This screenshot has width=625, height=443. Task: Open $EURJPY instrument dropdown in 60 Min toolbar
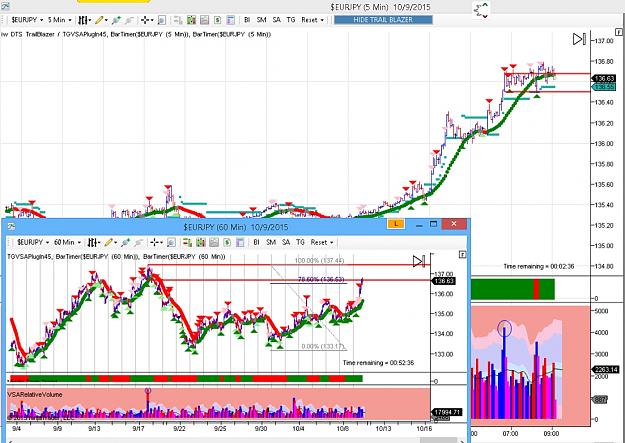pyautogui.click(x=33, y=242)
